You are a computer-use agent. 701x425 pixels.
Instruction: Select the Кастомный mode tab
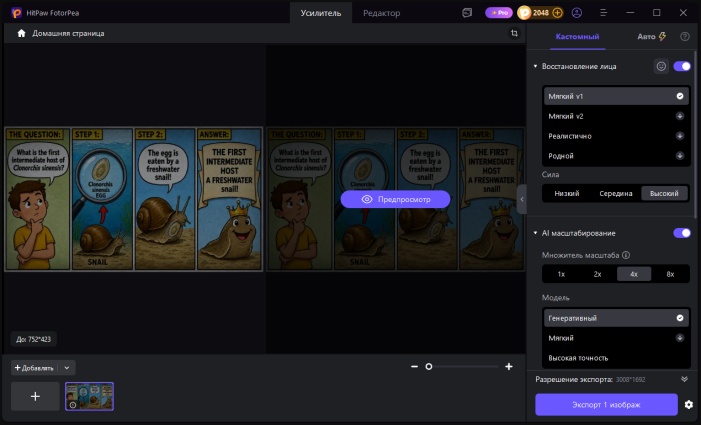(577, 37)
